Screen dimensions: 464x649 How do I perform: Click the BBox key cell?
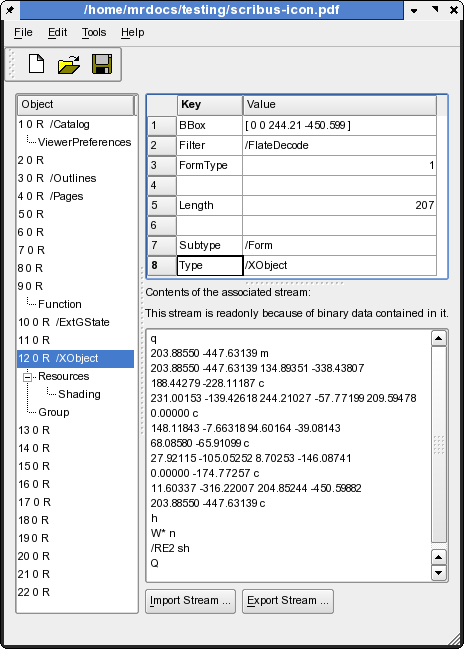tap(209, 125)
